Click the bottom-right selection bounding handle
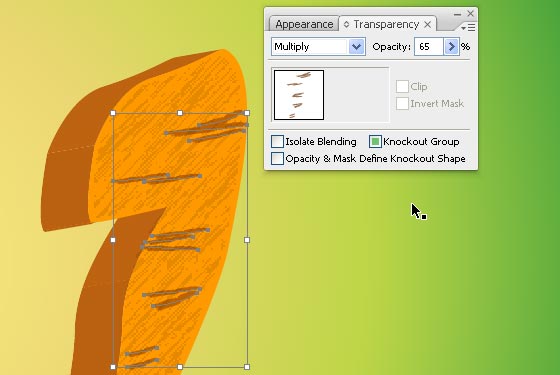Viewport: 560px width, 375px height. 247,367
